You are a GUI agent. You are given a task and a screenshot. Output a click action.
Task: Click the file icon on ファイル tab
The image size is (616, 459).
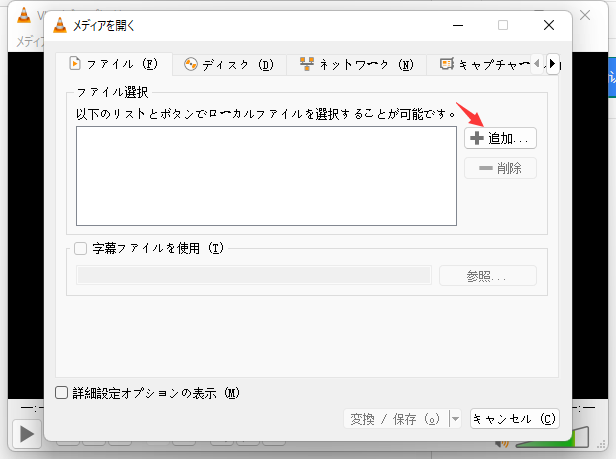[75, 63]
